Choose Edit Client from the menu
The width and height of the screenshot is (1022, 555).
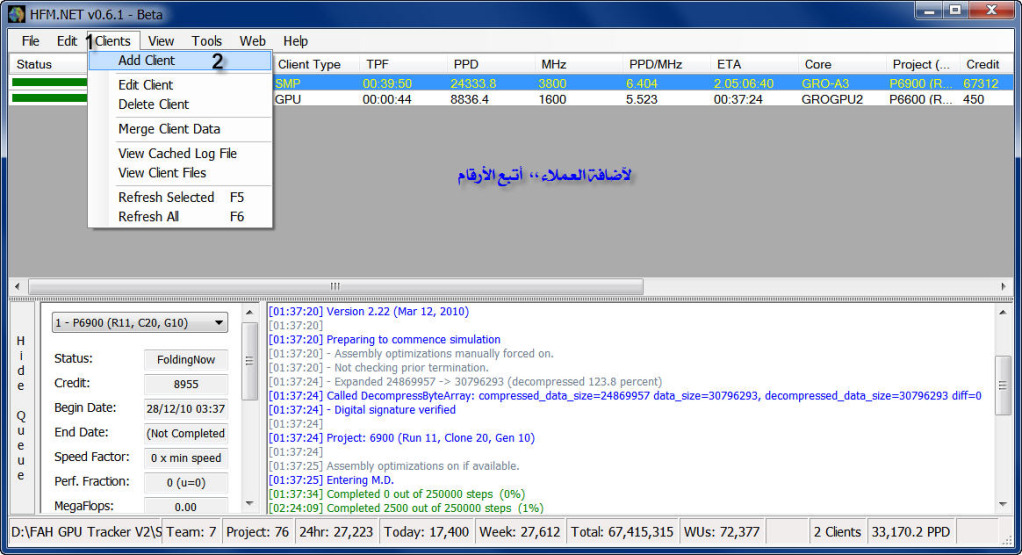pos(180,85)
